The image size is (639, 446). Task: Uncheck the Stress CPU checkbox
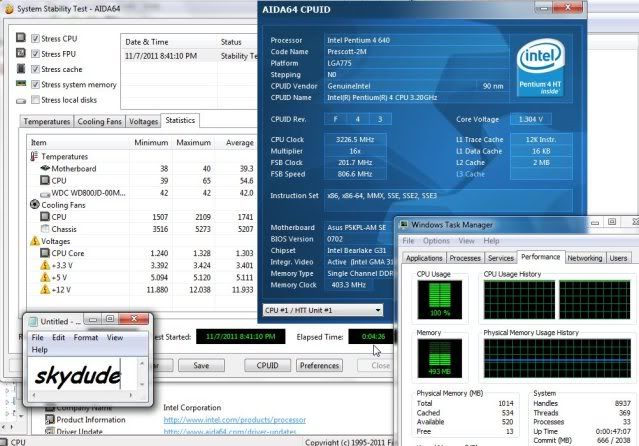35,38
